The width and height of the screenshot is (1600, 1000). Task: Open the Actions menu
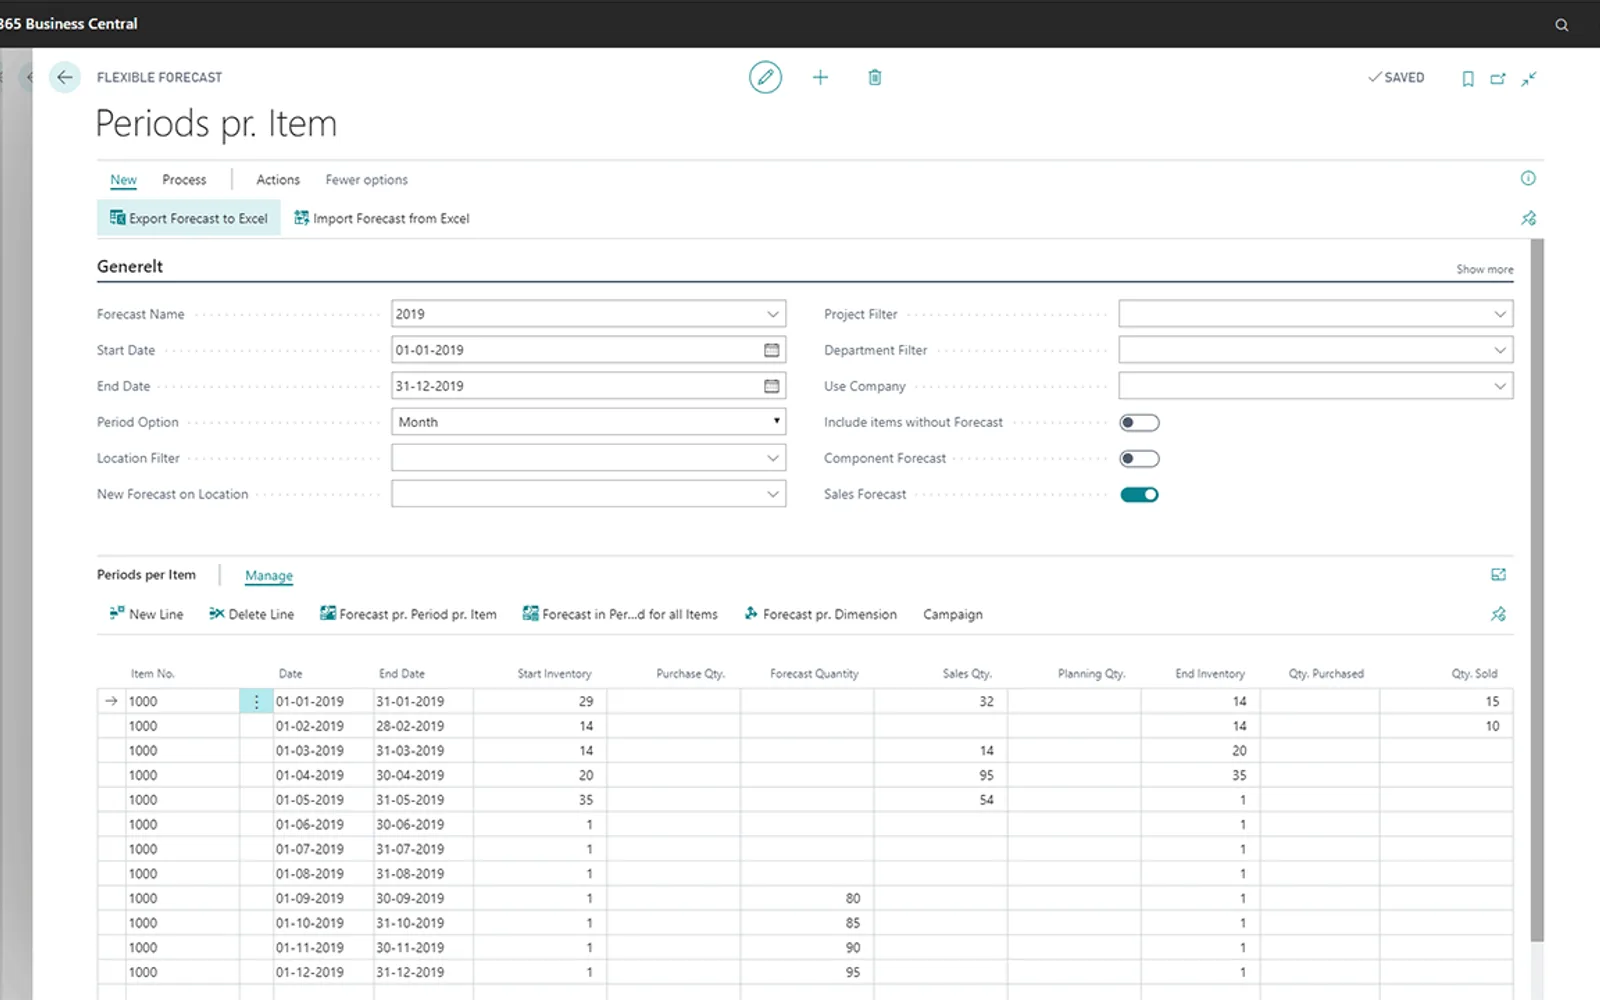(x=278, y=180)
